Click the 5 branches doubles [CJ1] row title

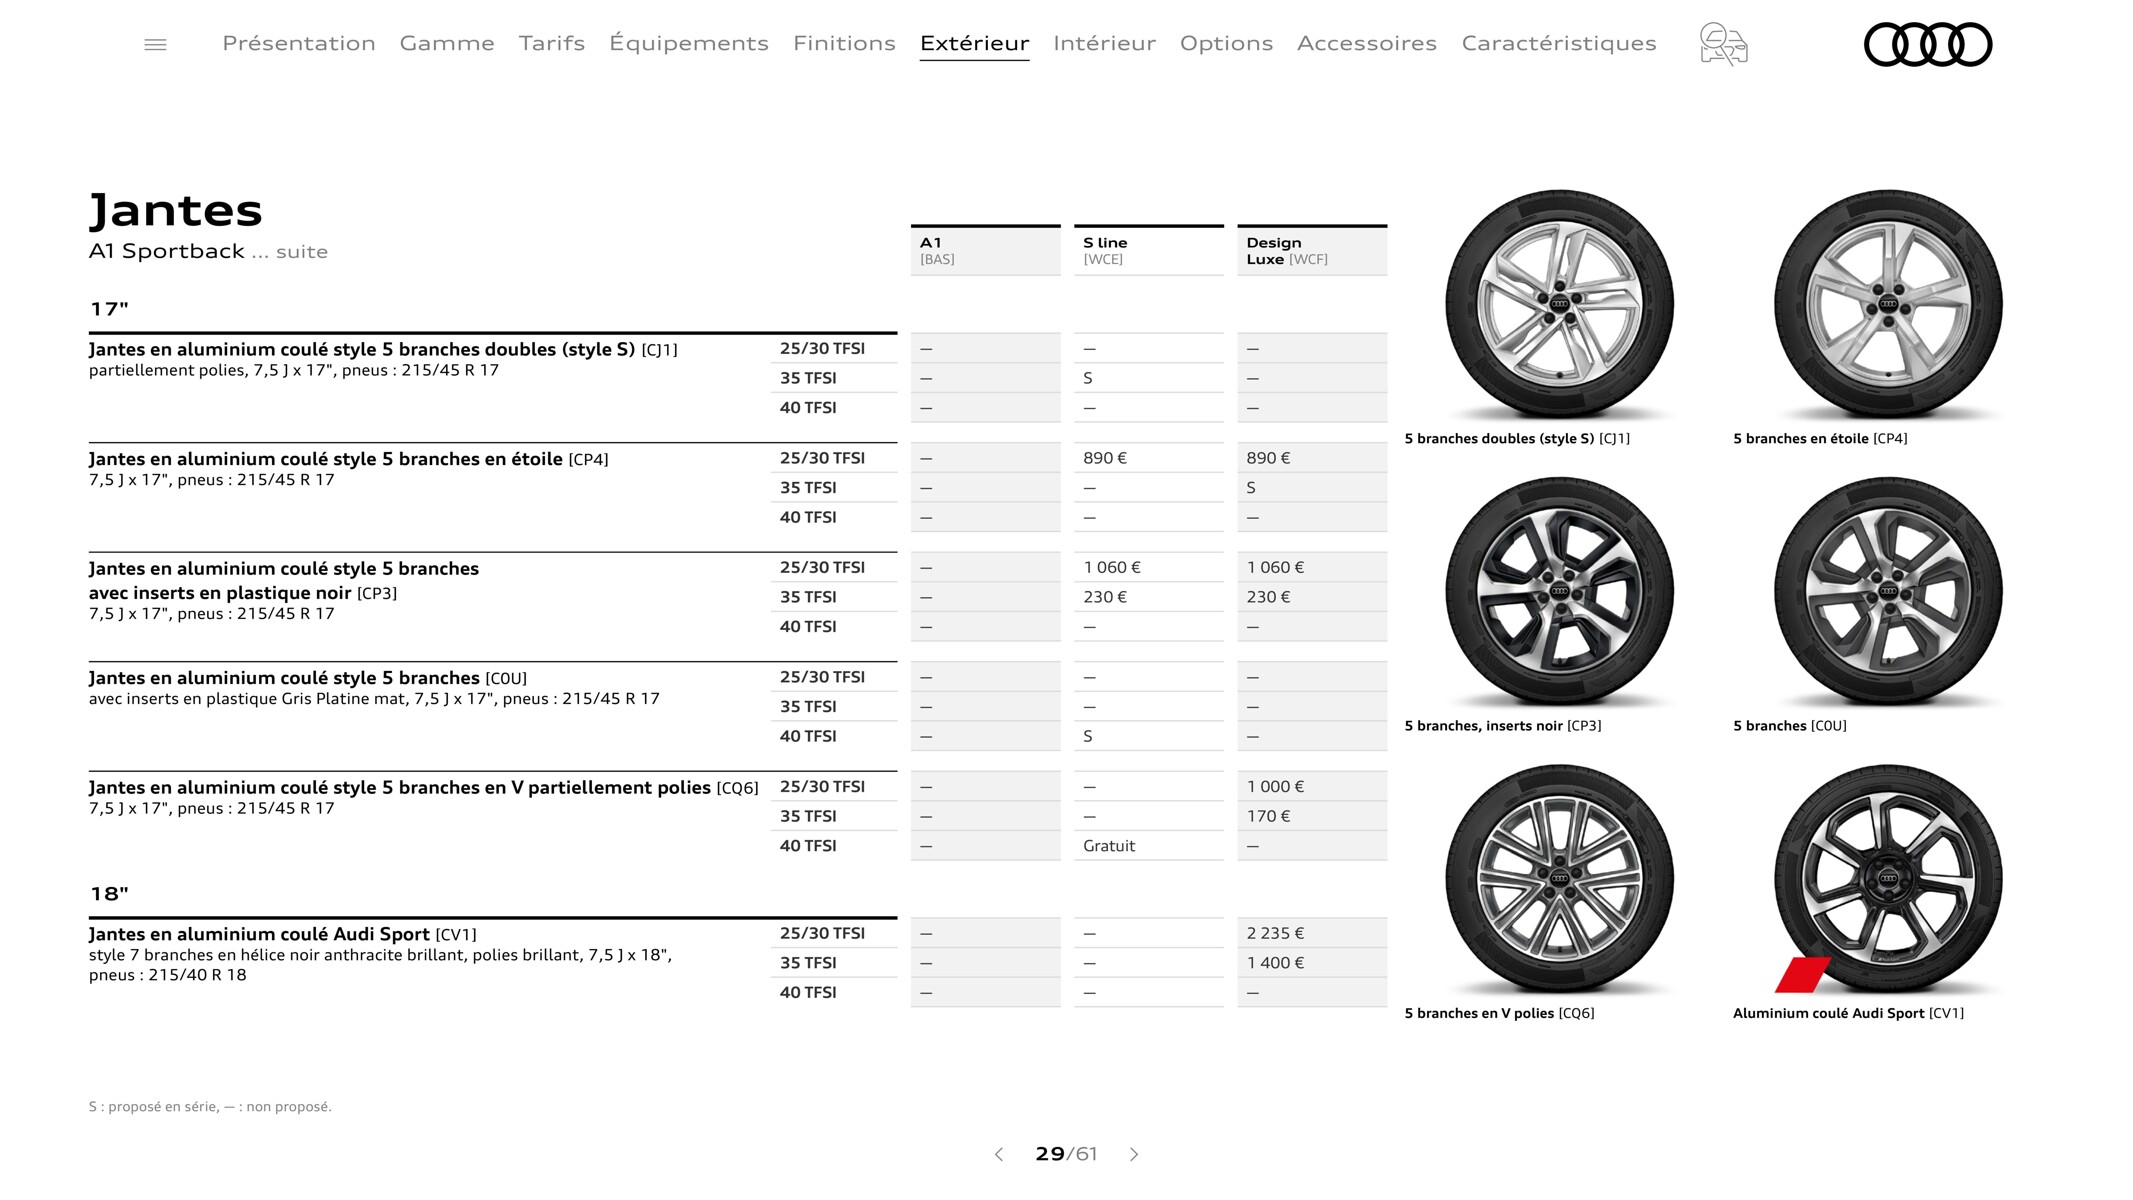(383, 349)
